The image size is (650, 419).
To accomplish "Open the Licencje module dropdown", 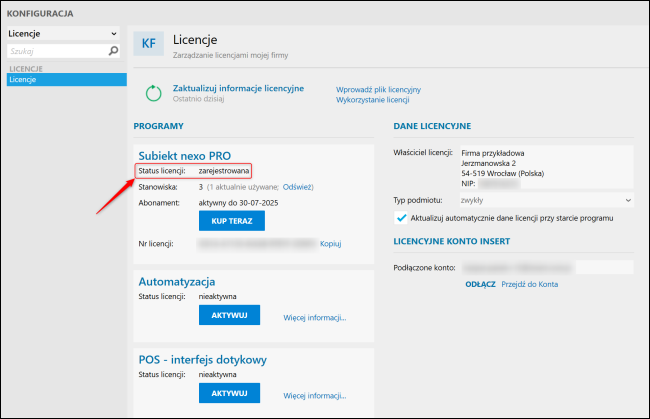I will (63, 34).
